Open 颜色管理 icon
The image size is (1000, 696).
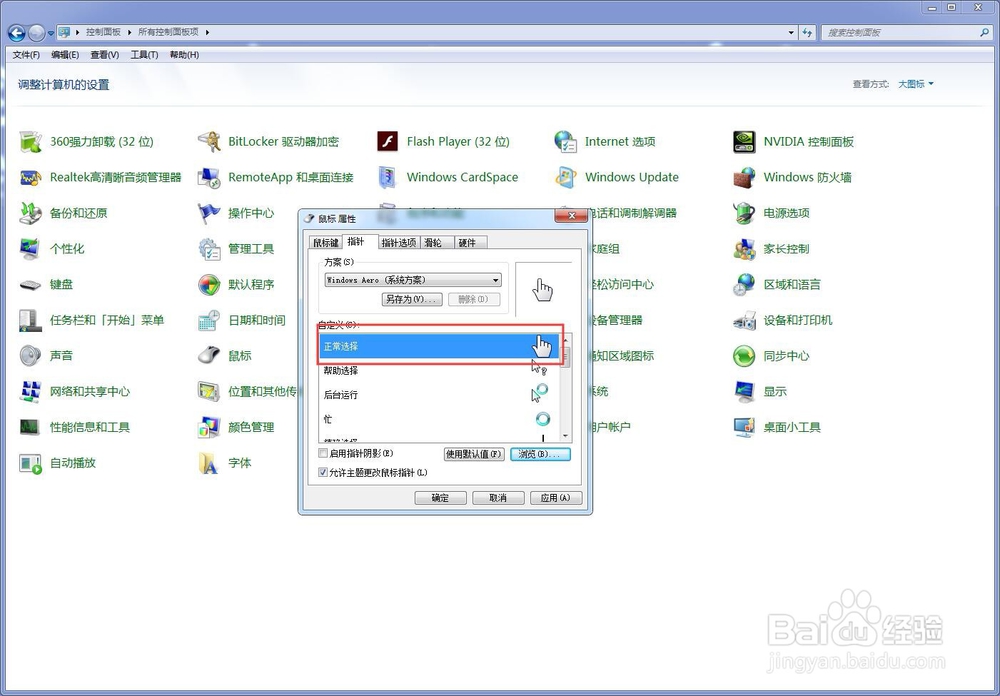(209, 427)
